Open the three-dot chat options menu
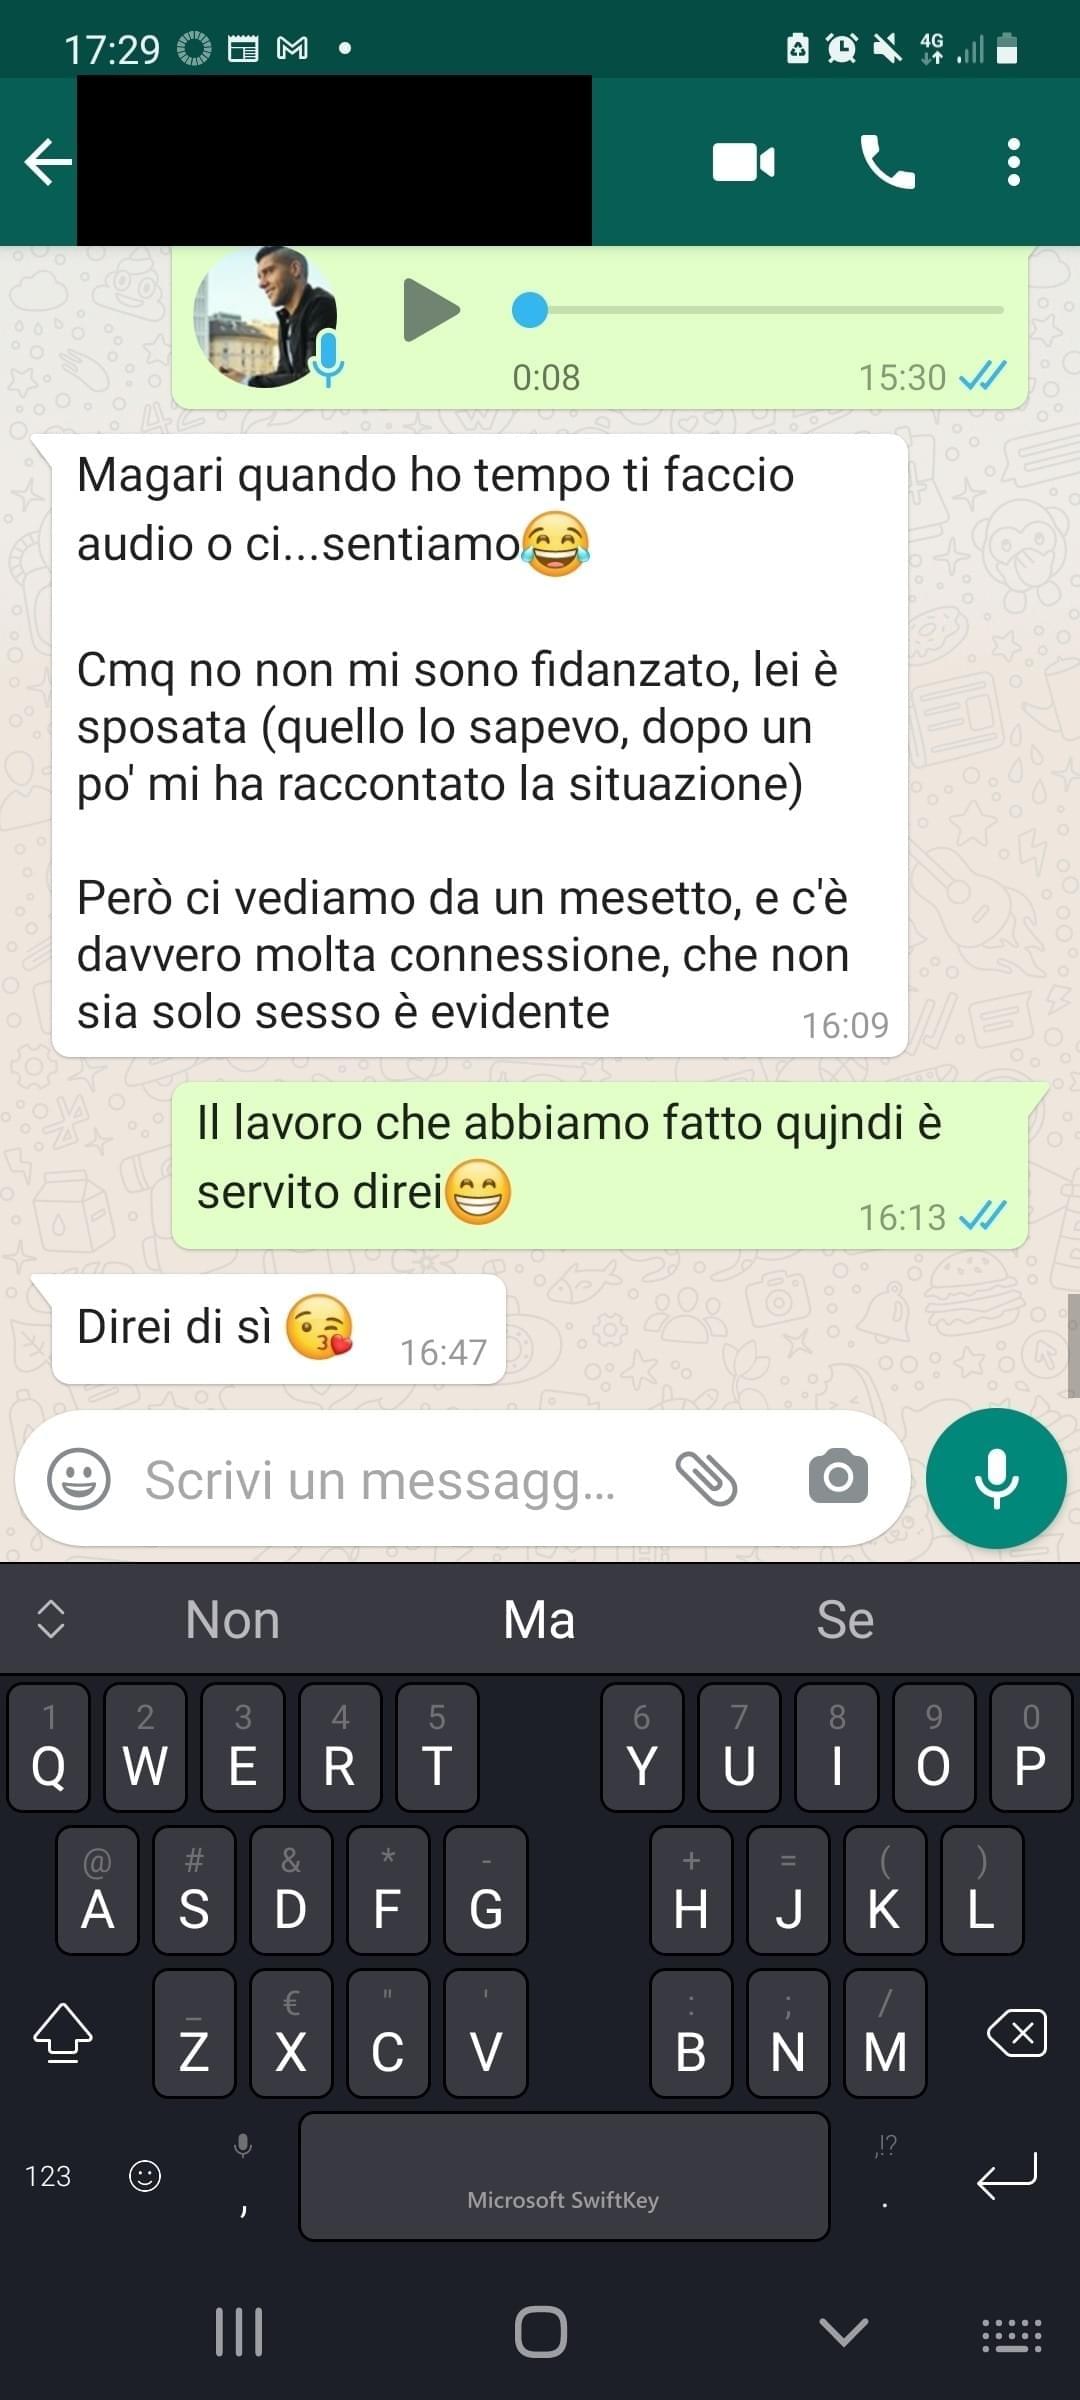 pyautogui.click(x=1014, y=162)
